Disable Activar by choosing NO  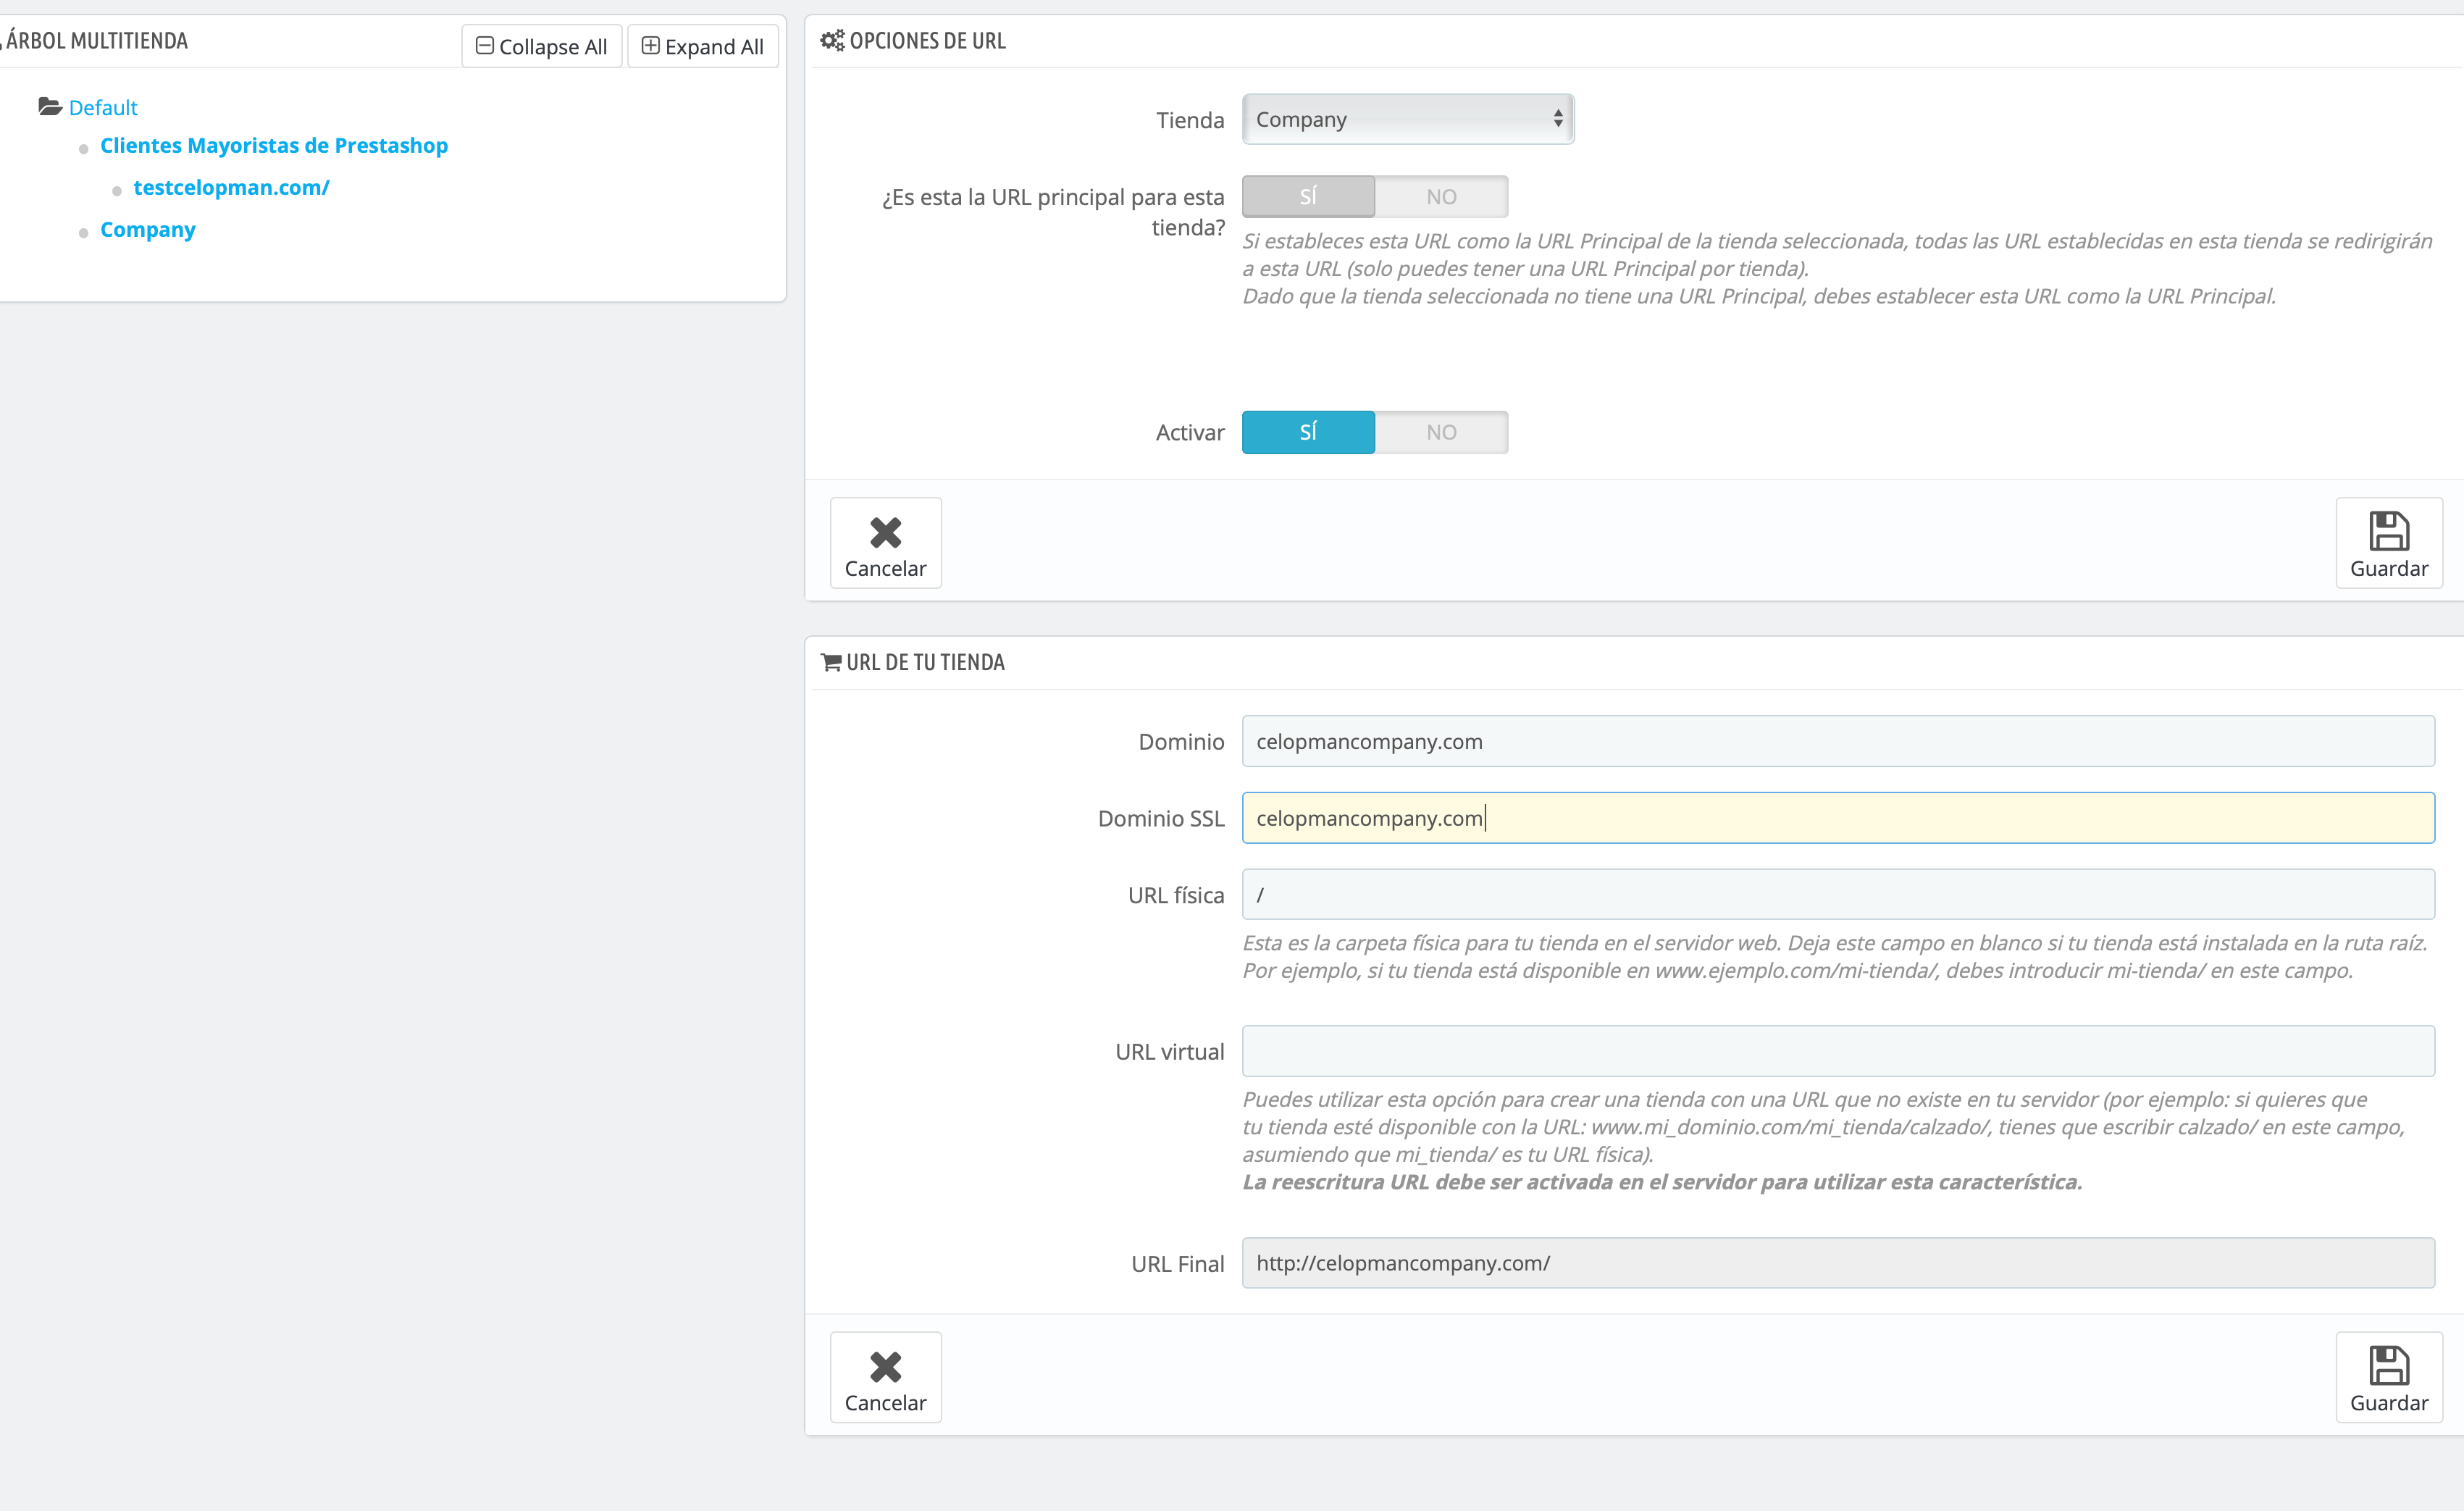(1441, 432)
